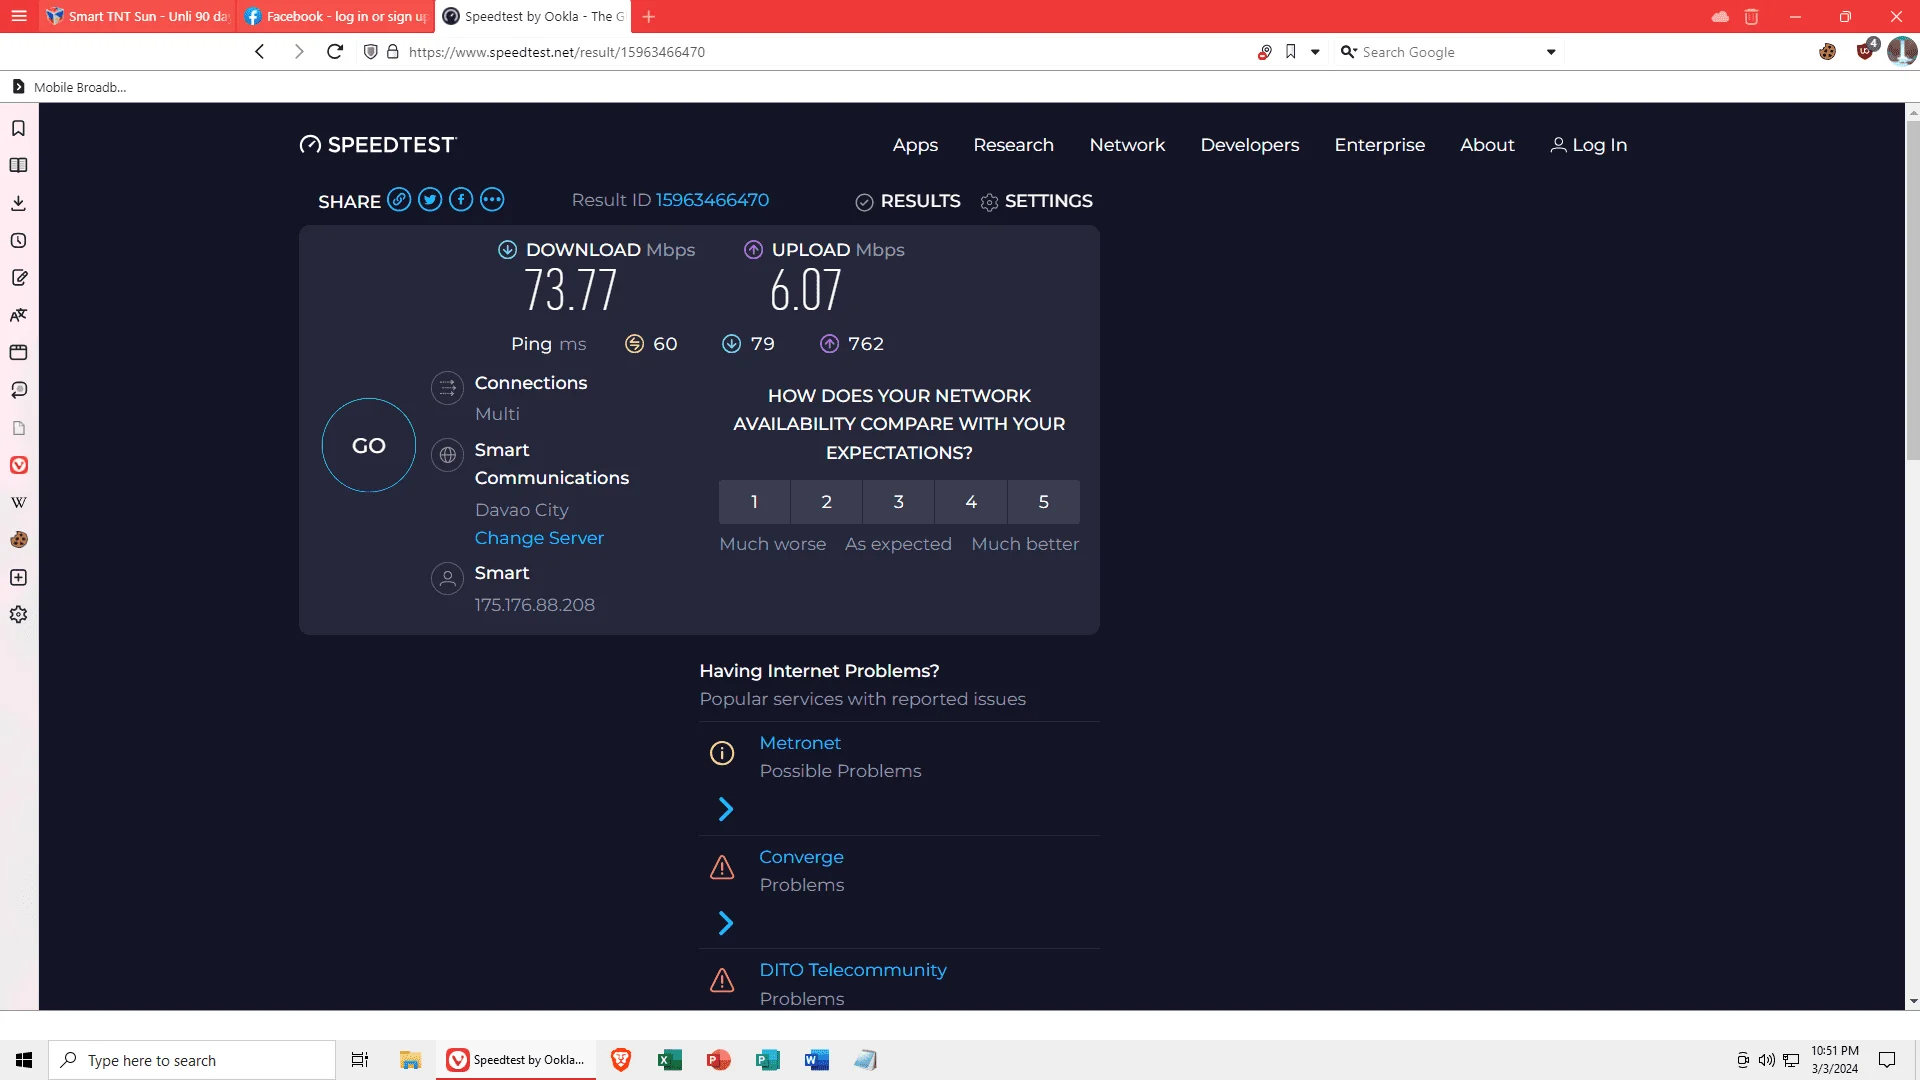Open the History panel clock icon
The image size is (1920, 1080).
pyautogui.click(x=18, y=240)
